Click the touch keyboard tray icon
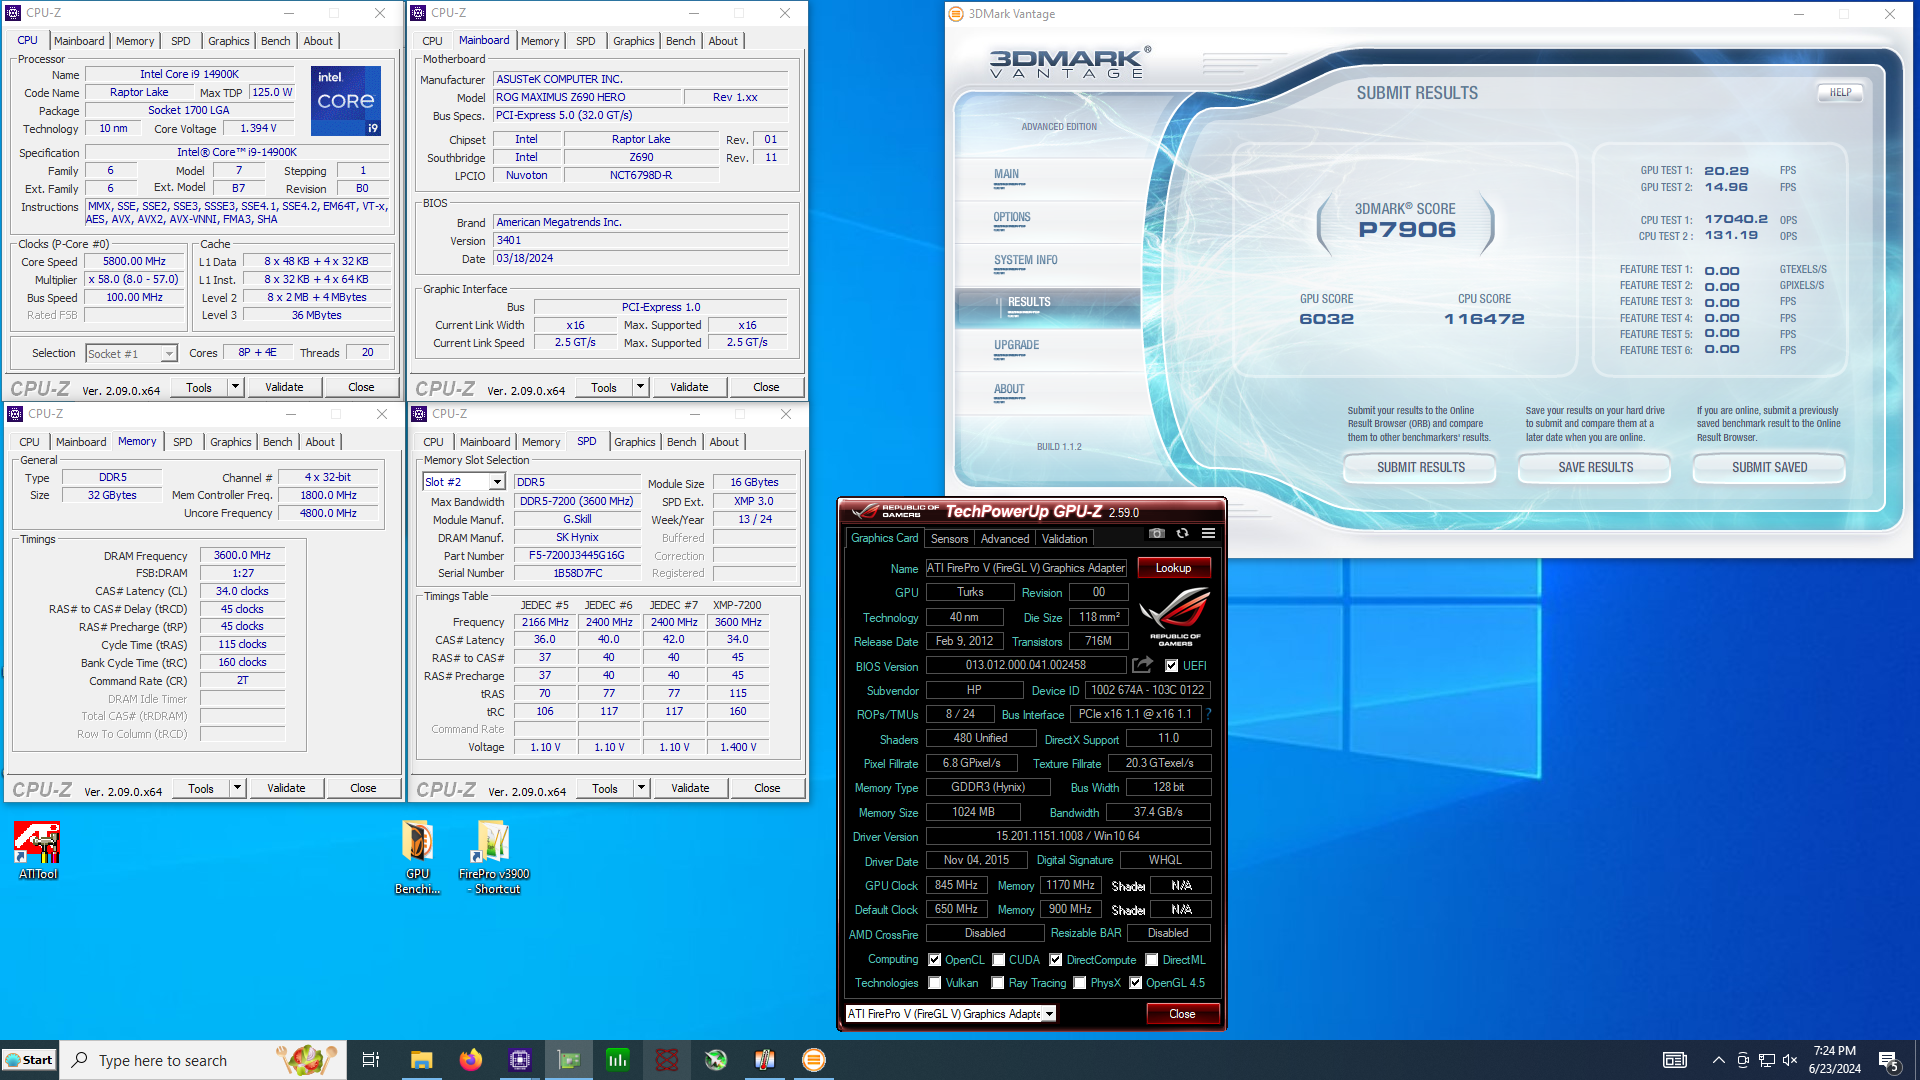This screenshot has width=1920, height=1080. click(1675, 1060)
